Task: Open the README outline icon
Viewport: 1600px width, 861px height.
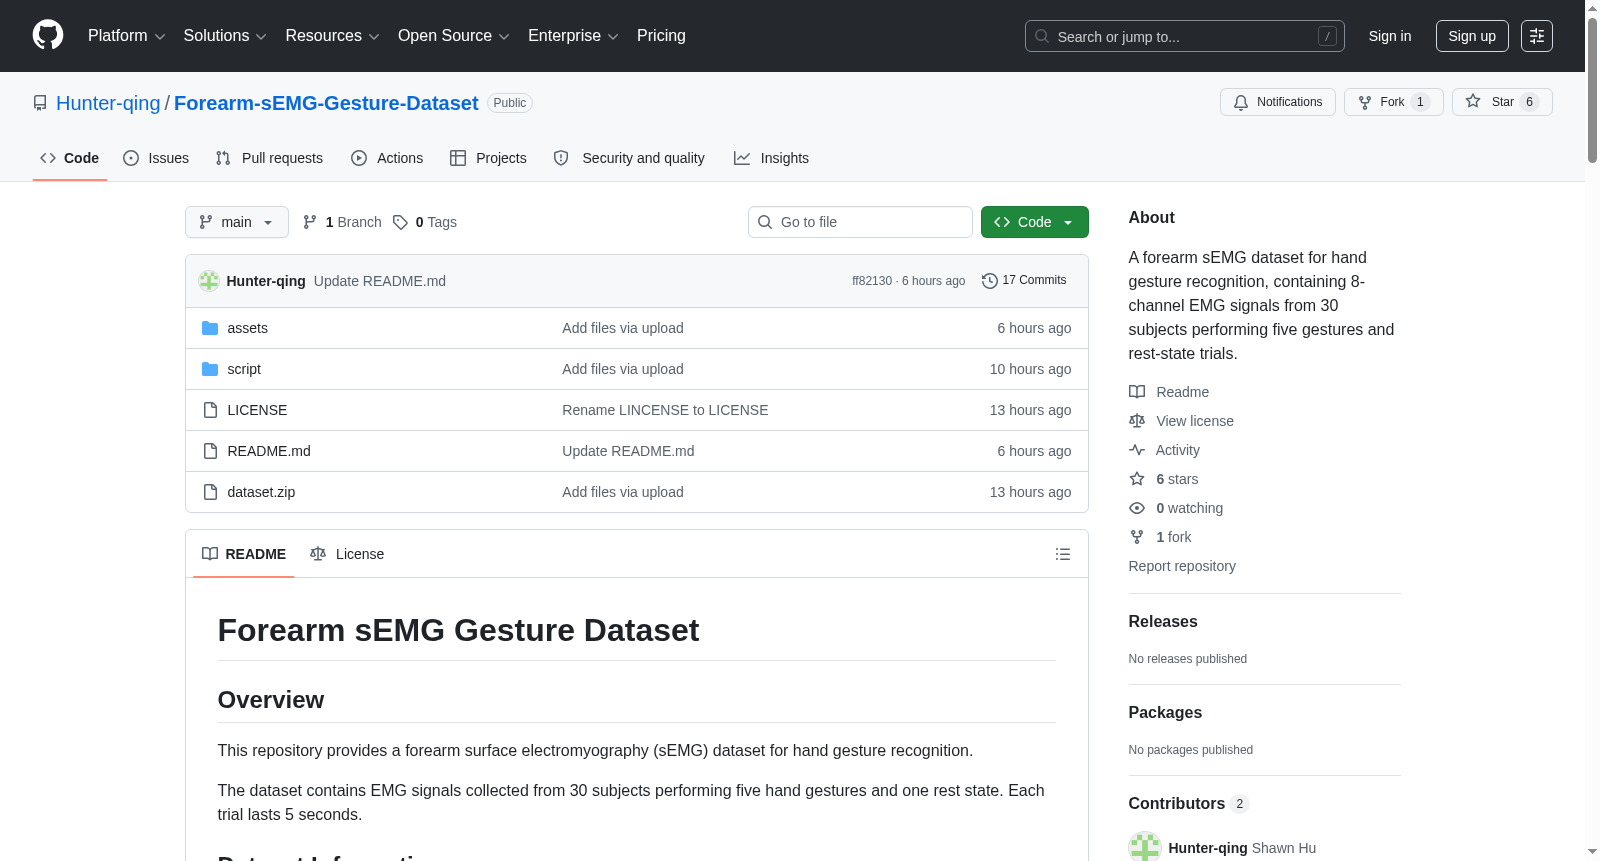Action: pyautogui.click(x=1063, y=554)
